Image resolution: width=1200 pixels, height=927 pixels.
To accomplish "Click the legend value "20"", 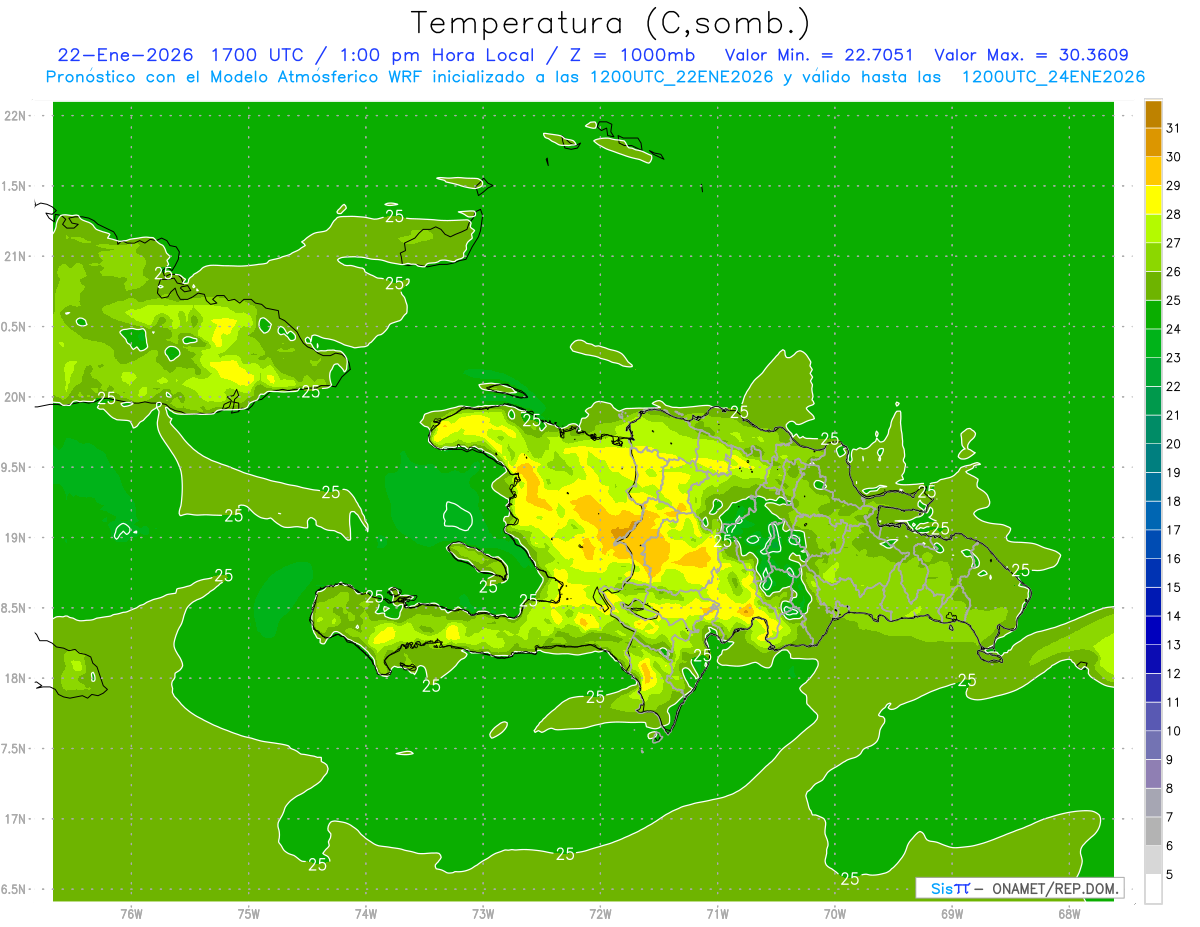I will coord(1173,444).
